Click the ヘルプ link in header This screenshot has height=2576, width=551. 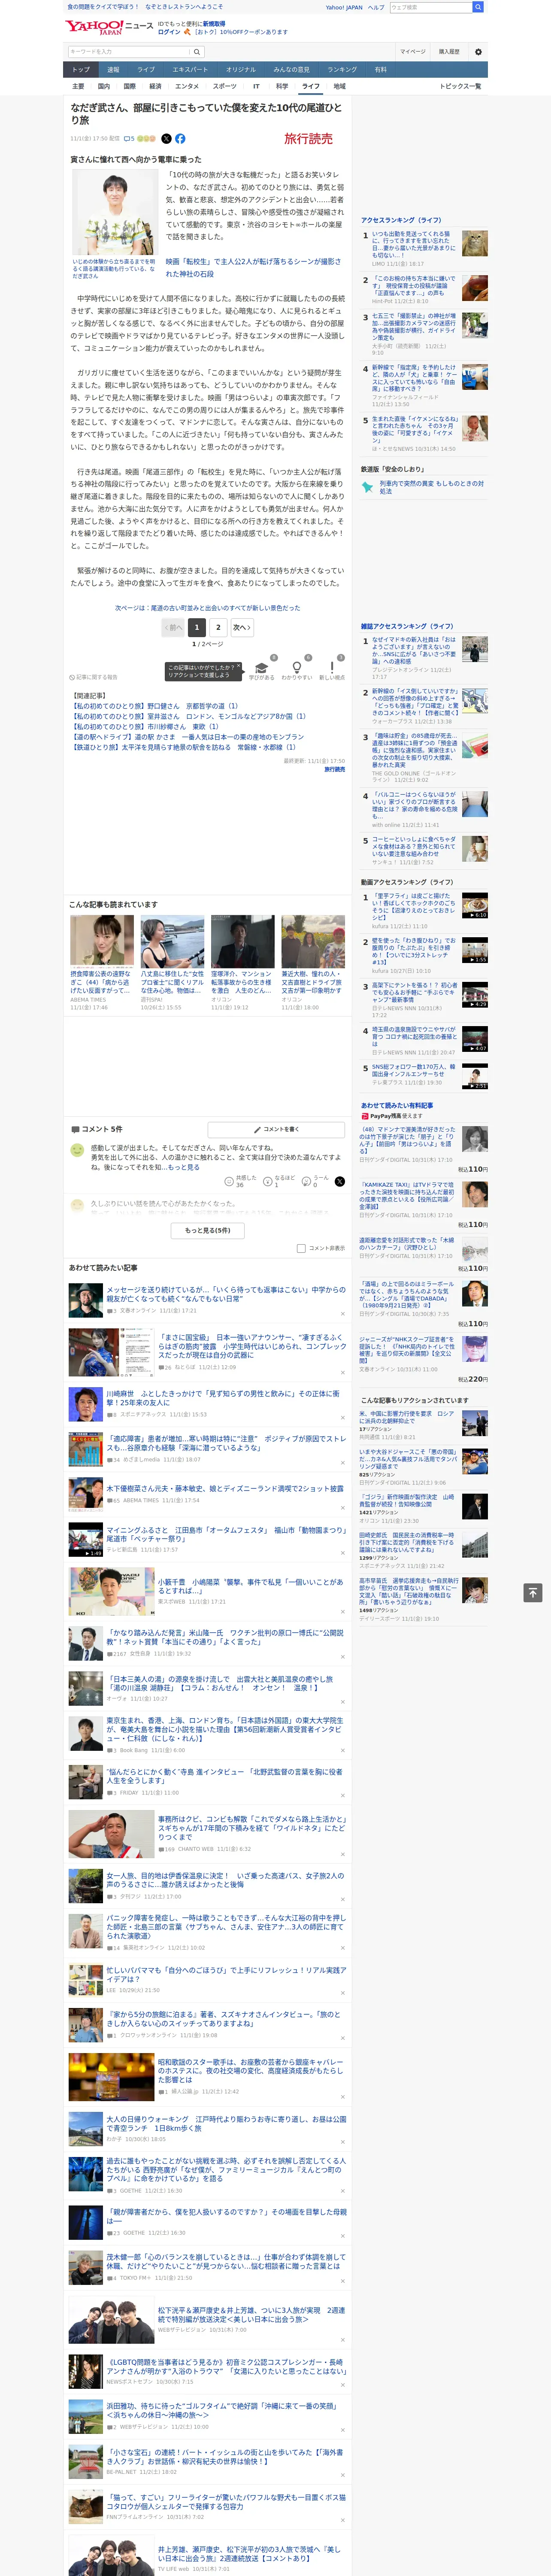pos(376,7)
